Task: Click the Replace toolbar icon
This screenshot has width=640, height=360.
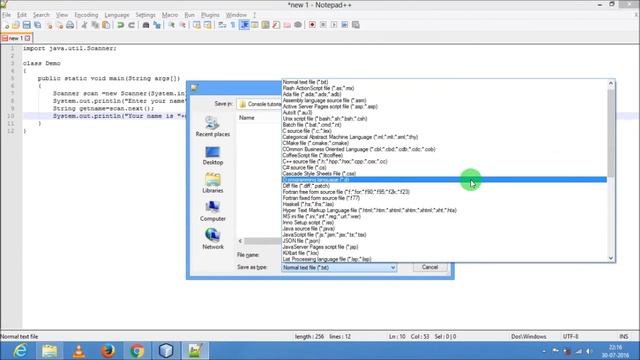Action: point(157,25)
